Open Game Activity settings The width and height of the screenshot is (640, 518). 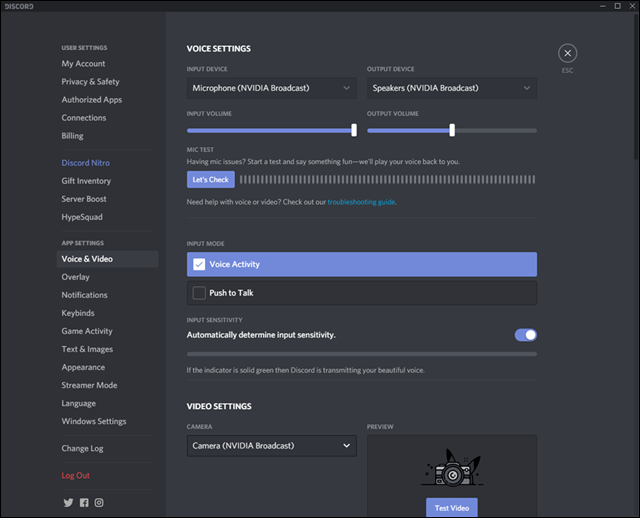click(x=87, y=331)
